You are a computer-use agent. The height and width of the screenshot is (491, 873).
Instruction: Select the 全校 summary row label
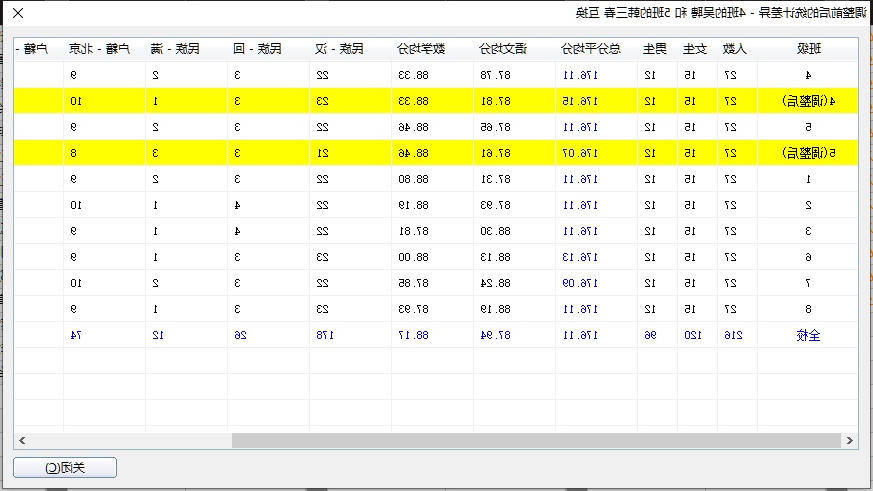click(x=808, y=335)
